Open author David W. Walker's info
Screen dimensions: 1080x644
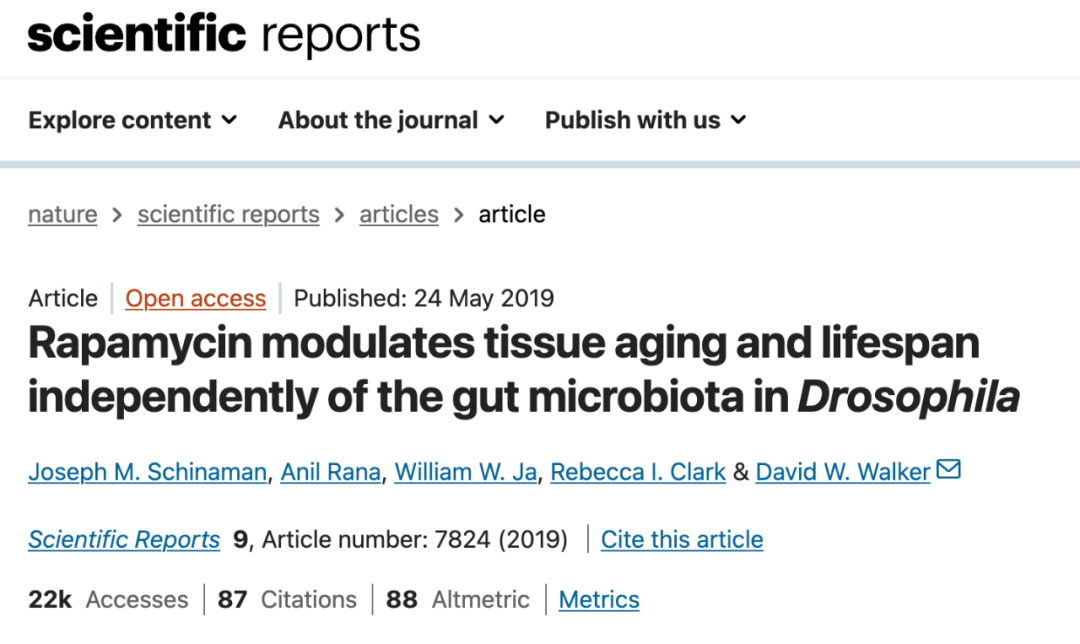point(843,472)
